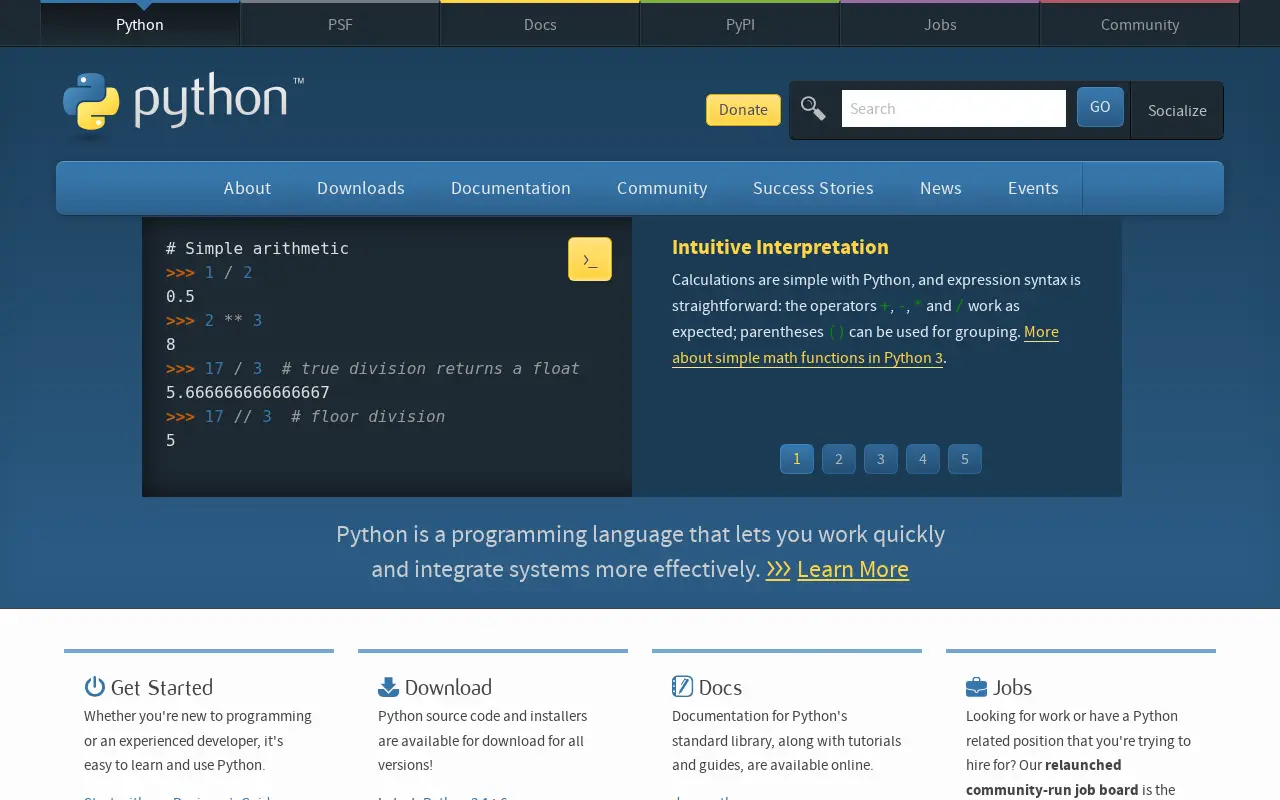
Task: Select the Community top tab
Action: [1140, 24]
